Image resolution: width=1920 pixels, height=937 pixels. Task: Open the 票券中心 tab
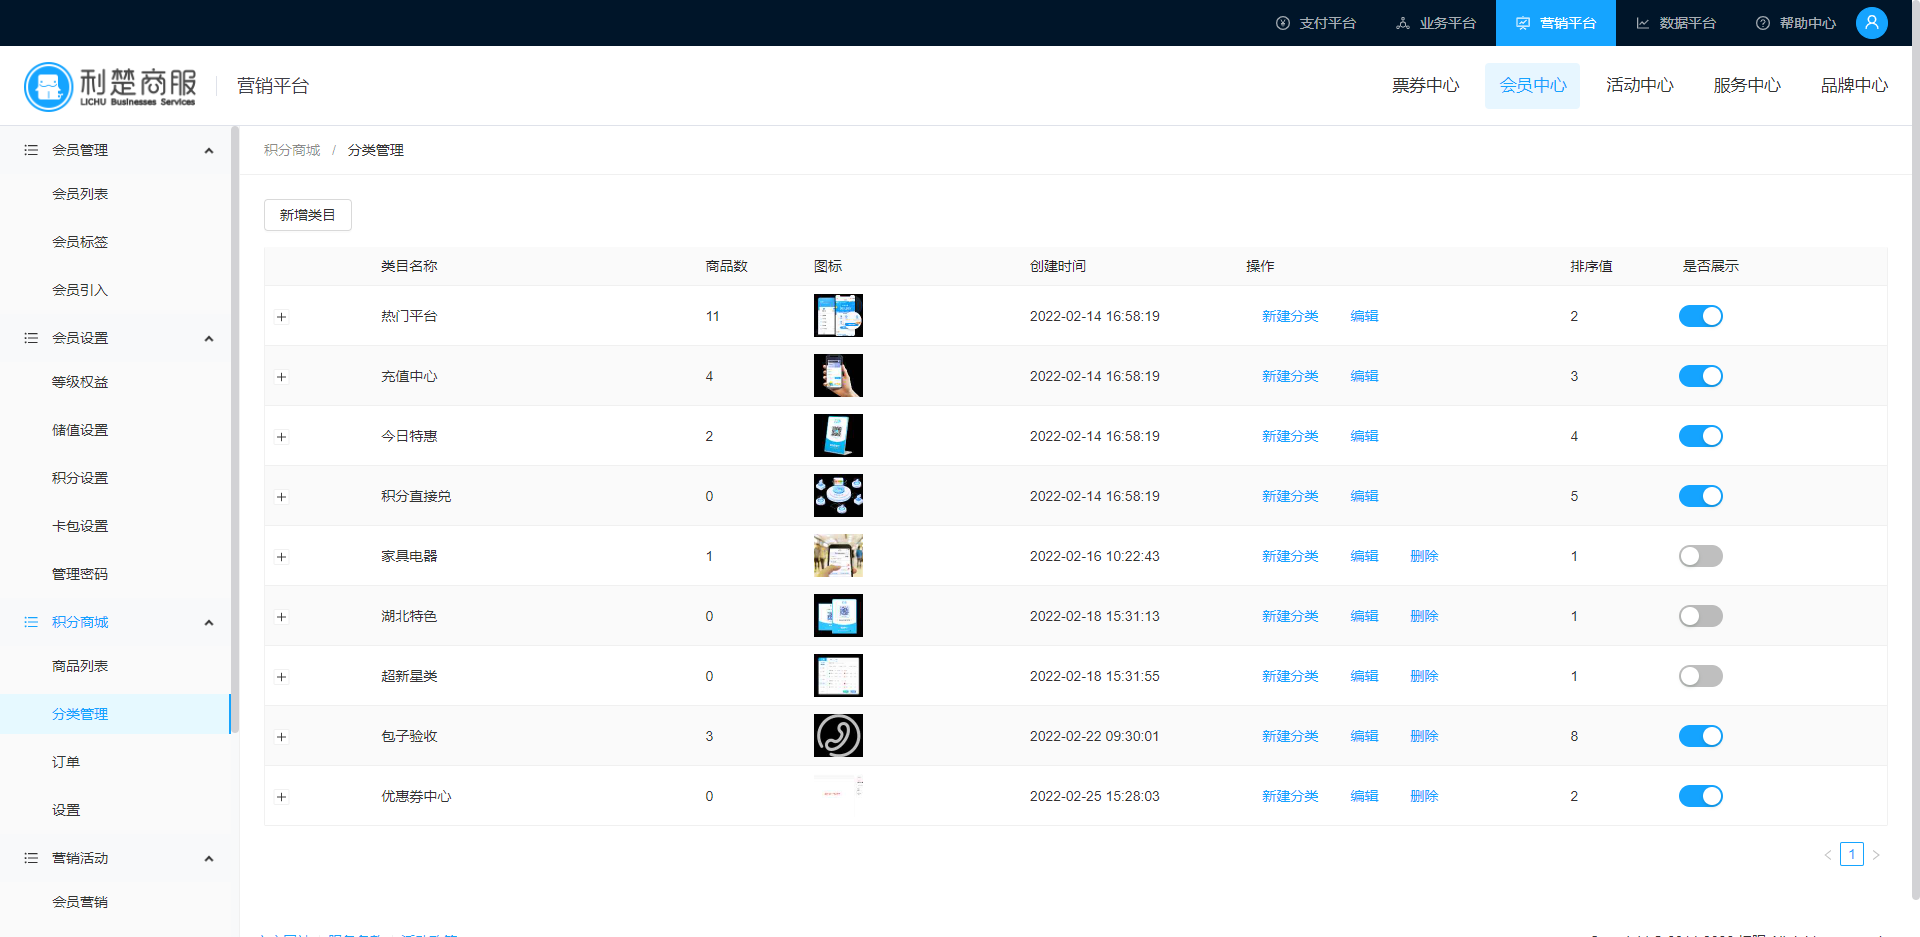click(x=1425, y=86)
